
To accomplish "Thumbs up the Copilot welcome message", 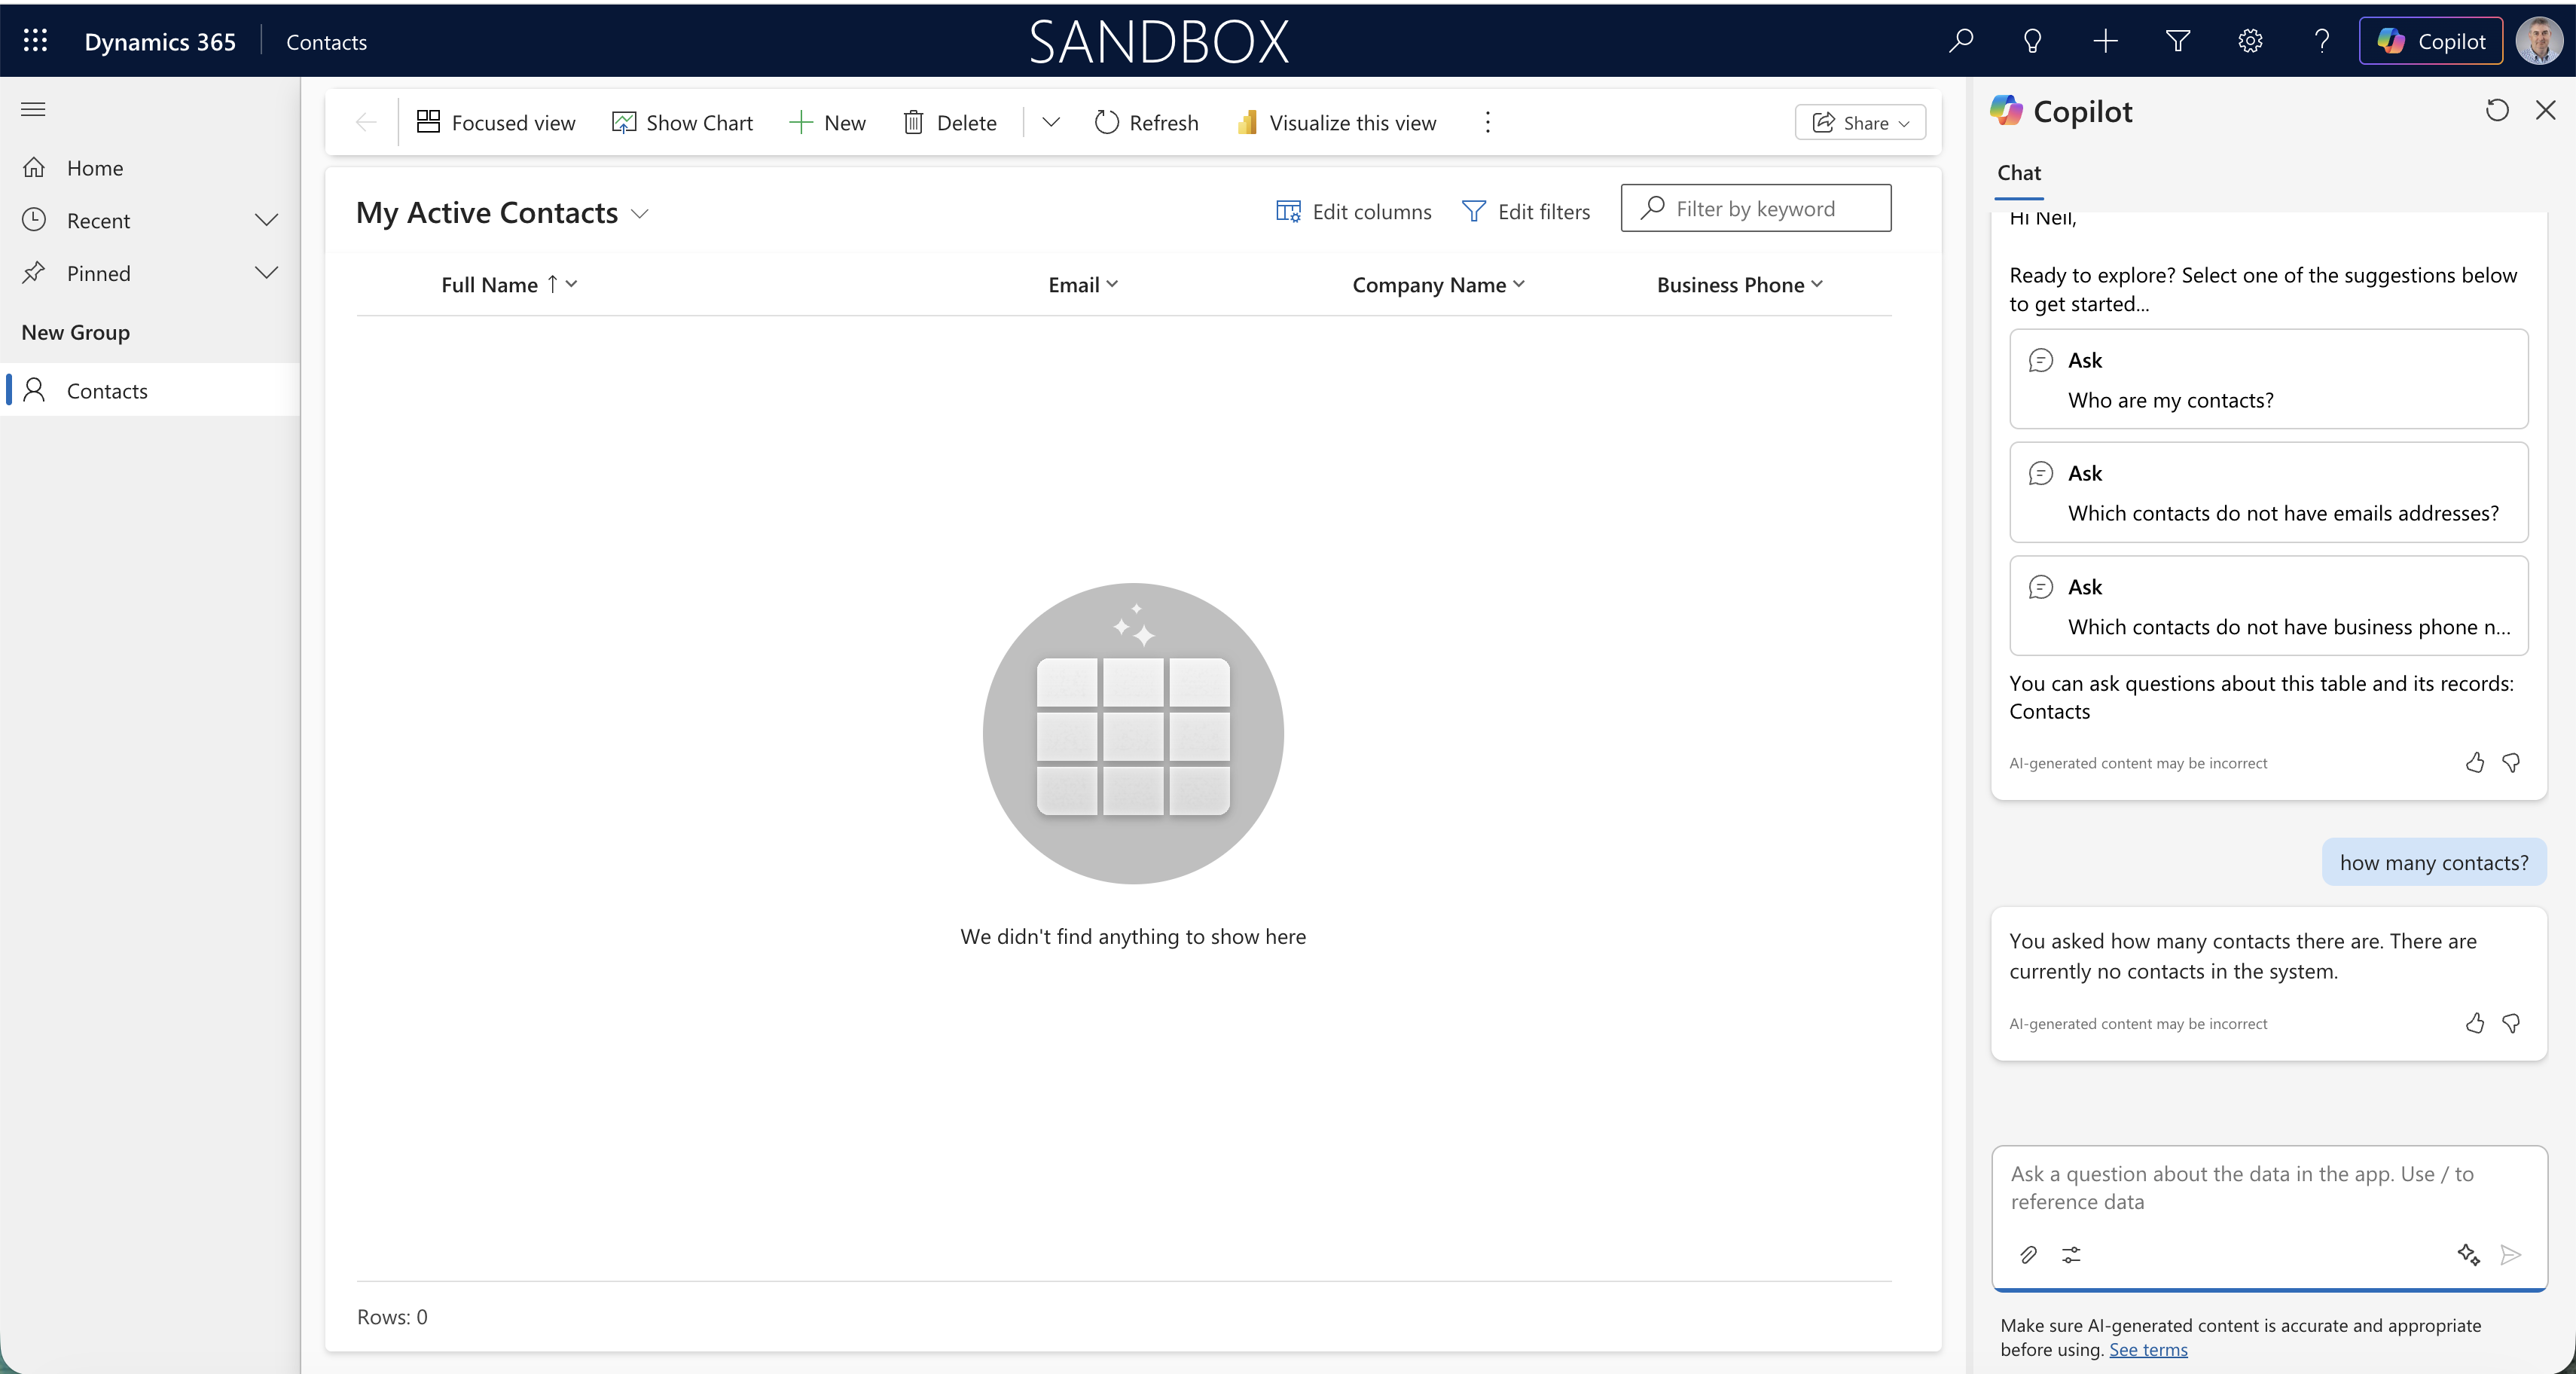I will (2475, 763).
